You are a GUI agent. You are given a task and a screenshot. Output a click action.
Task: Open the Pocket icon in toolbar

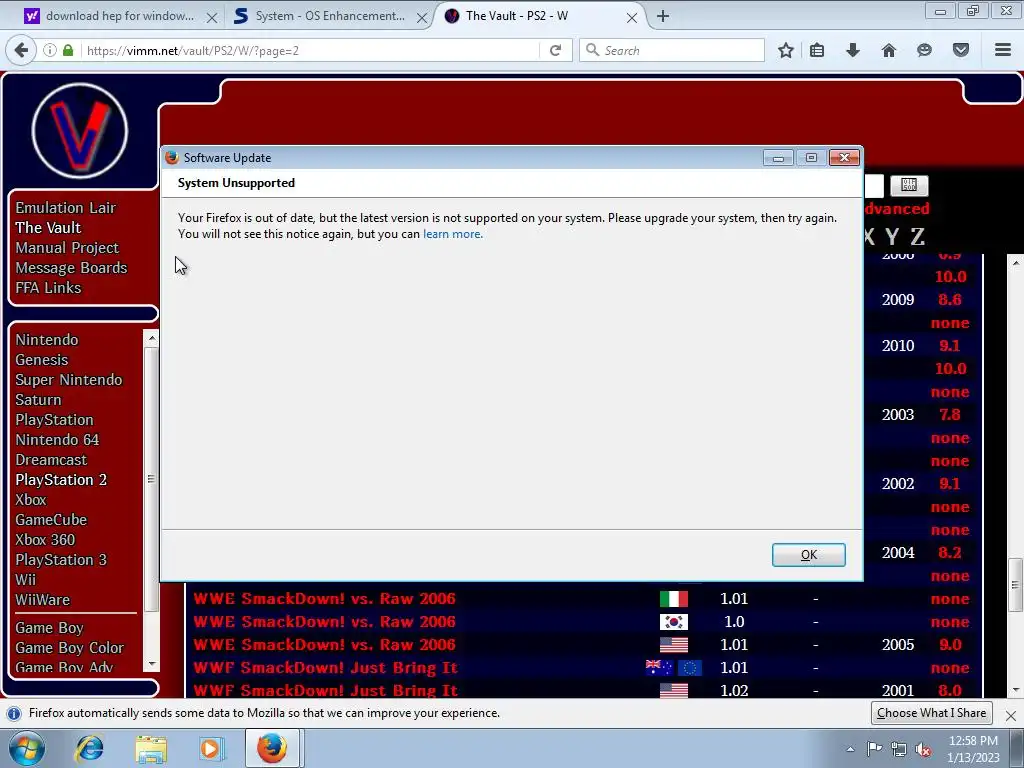click(961, 50)
